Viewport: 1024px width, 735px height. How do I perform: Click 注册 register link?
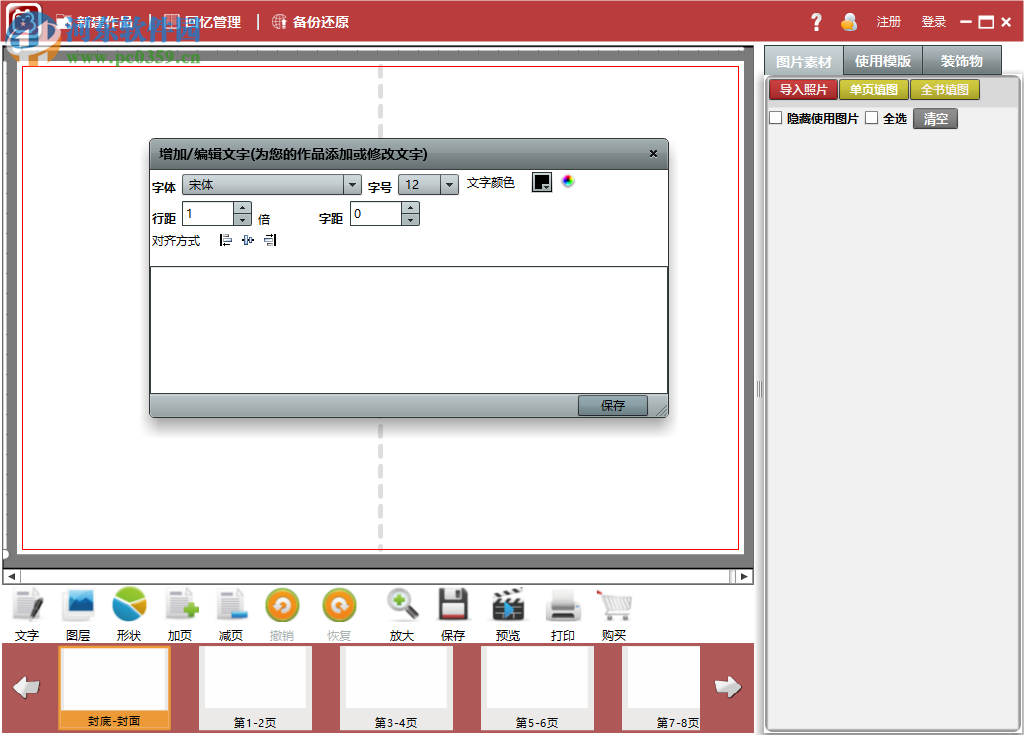(889, 22)
